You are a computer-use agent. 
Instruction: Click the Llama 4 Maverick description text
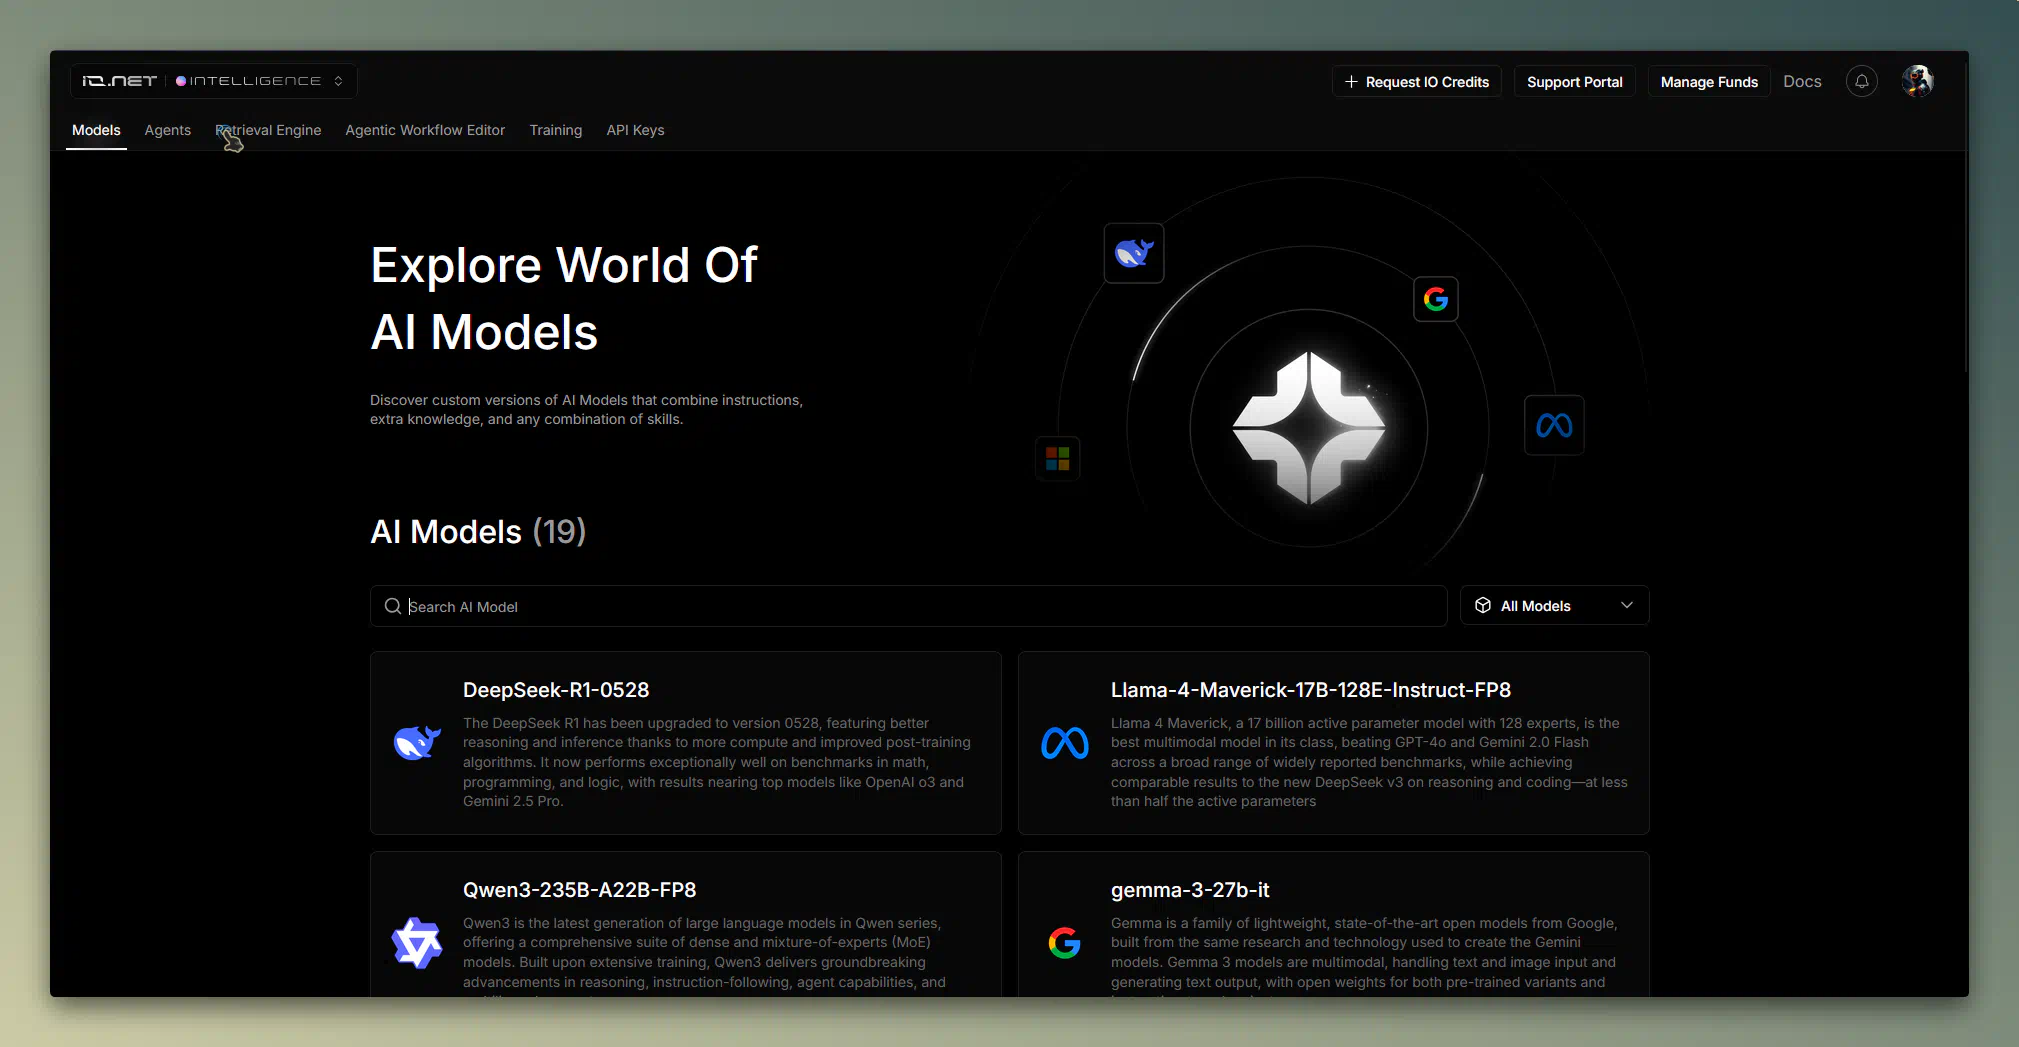click(1369, 762)
